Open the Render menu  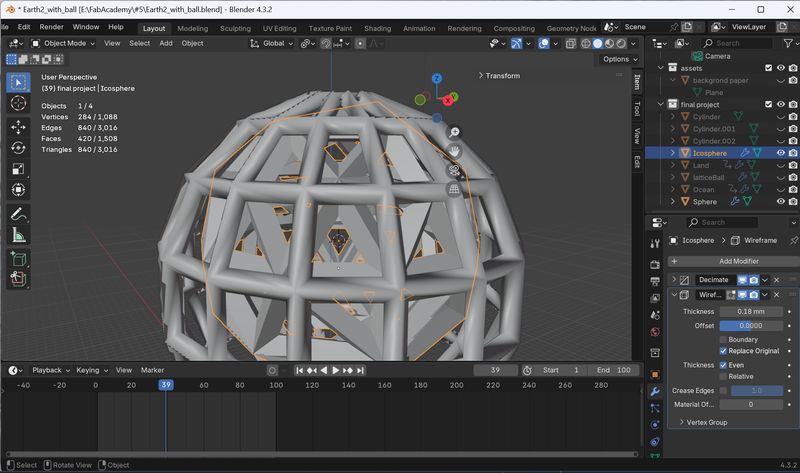pyautogui.click(x=52, y=27)
